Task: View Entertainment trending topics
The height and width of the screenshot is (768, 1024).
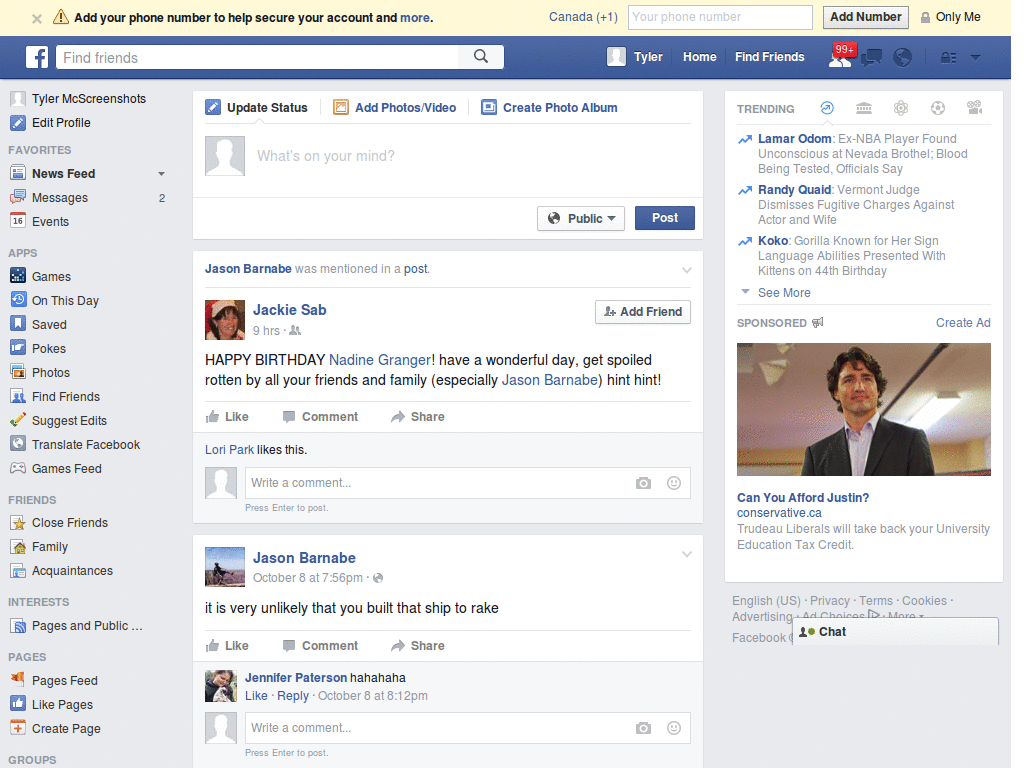Action: click(x=975, y=108)
